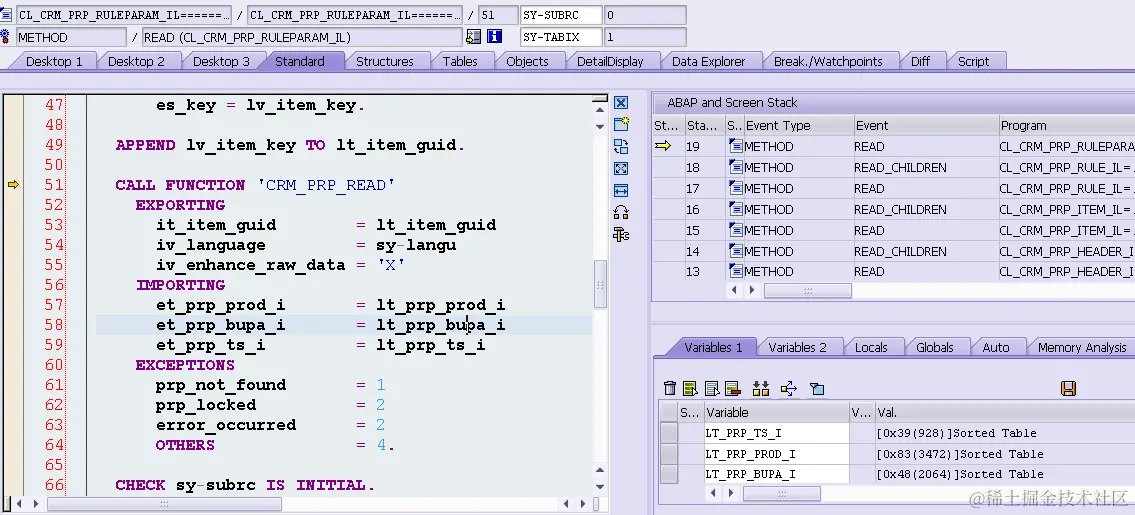Click the stack table's right scroll arrow
1135x515 pixels.
[751, 290]
